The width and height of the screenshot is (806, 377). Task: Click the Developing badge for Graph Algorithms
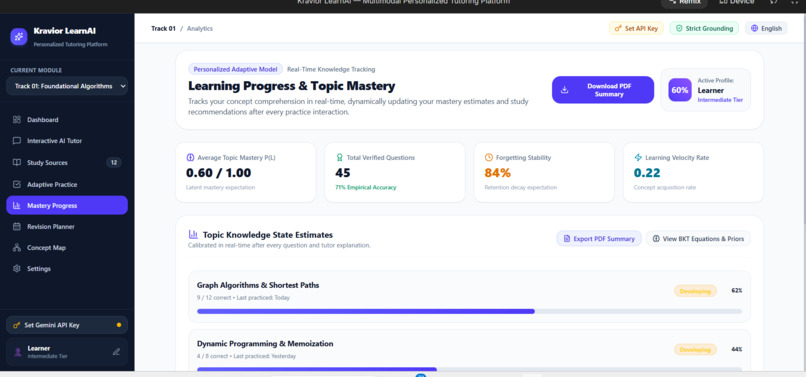click(695, 291)
